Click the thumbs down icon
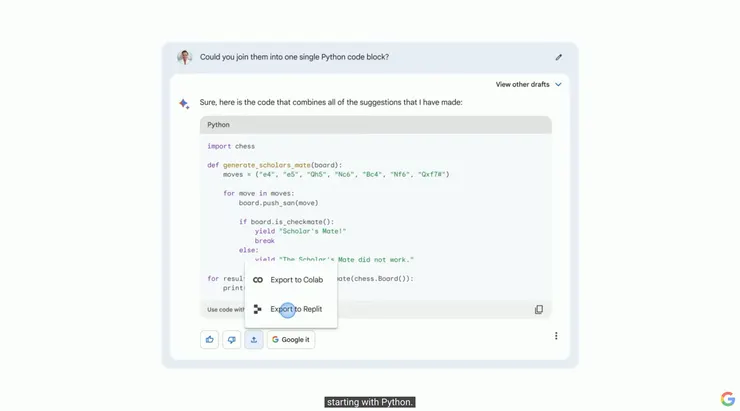The image size is (740, 411). coord(232,339)
